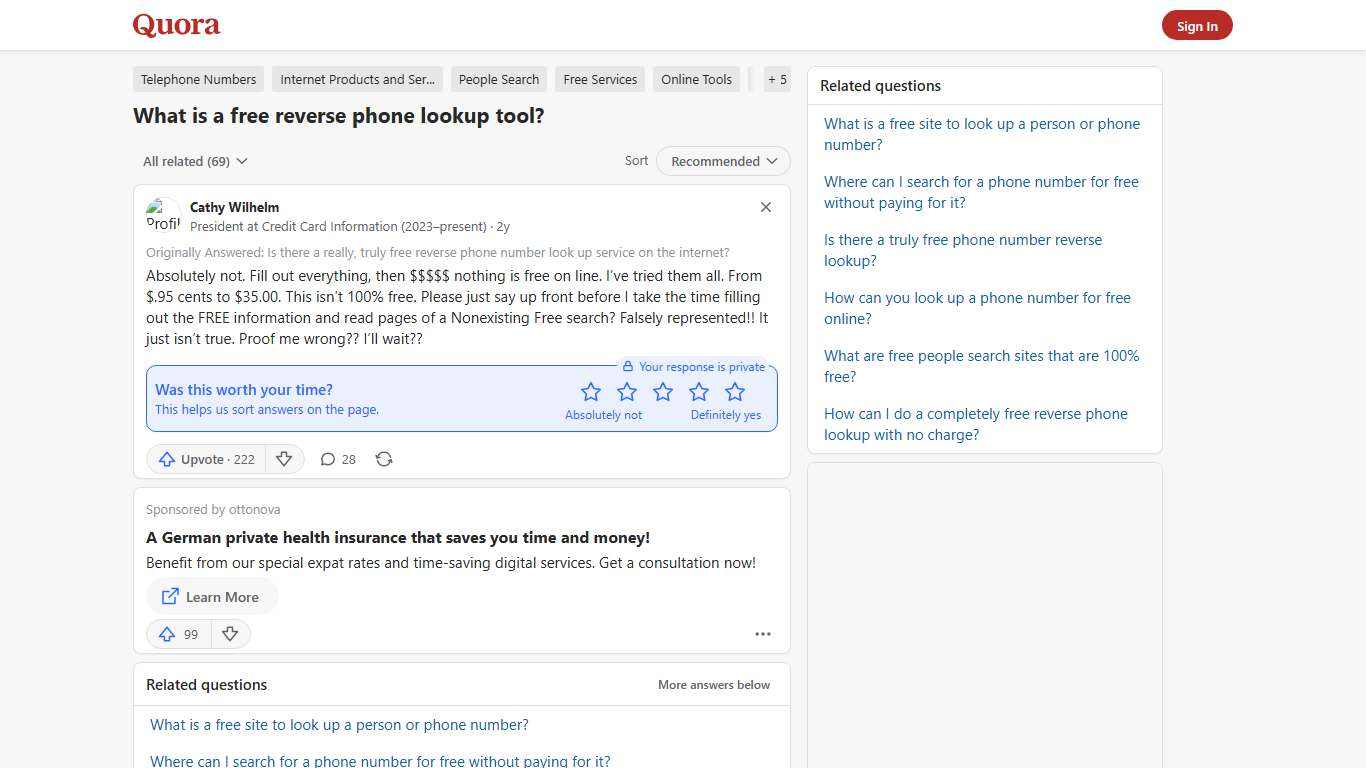
Task: Select the second star rating
Action: click(626, 391)
